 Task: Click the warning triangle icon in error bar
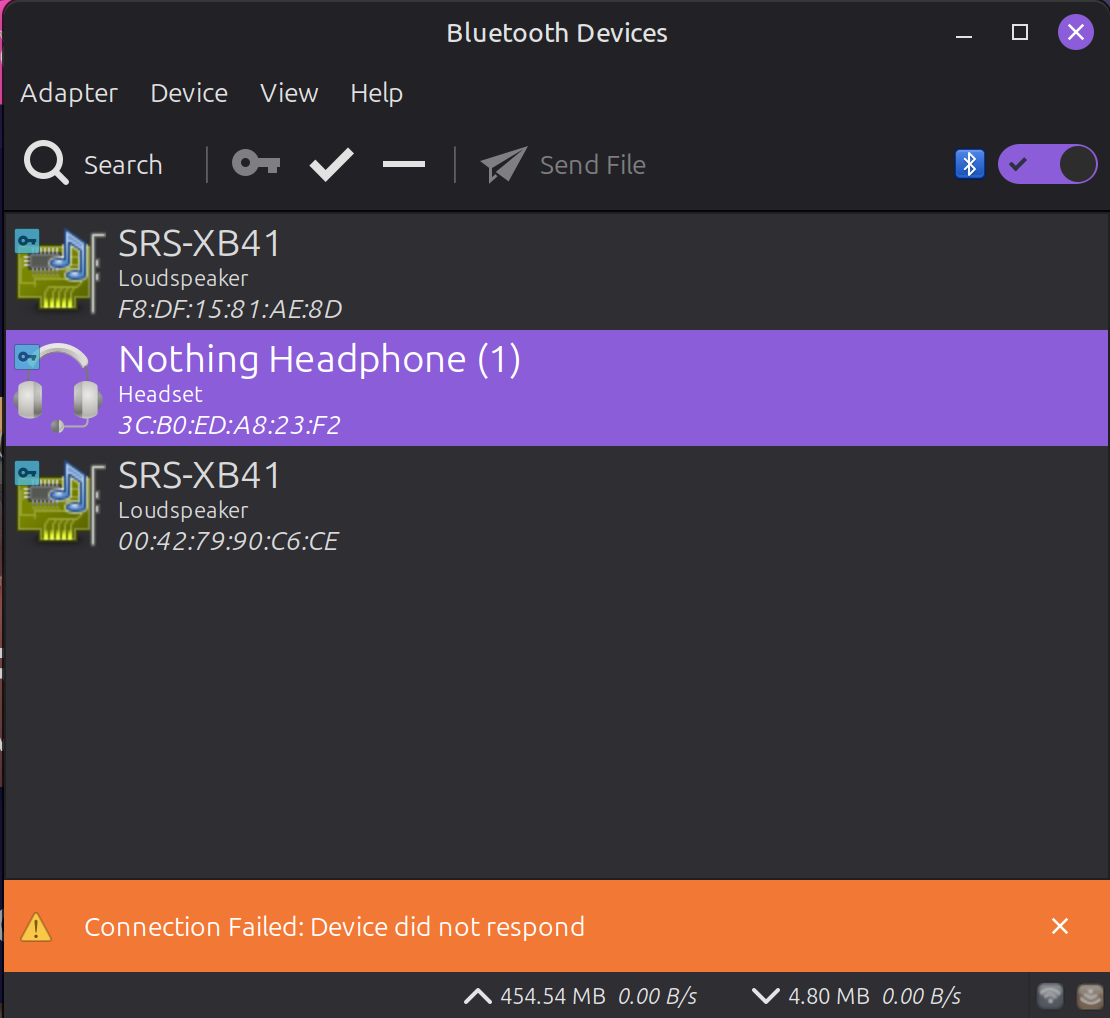click(x=36, y=927)
